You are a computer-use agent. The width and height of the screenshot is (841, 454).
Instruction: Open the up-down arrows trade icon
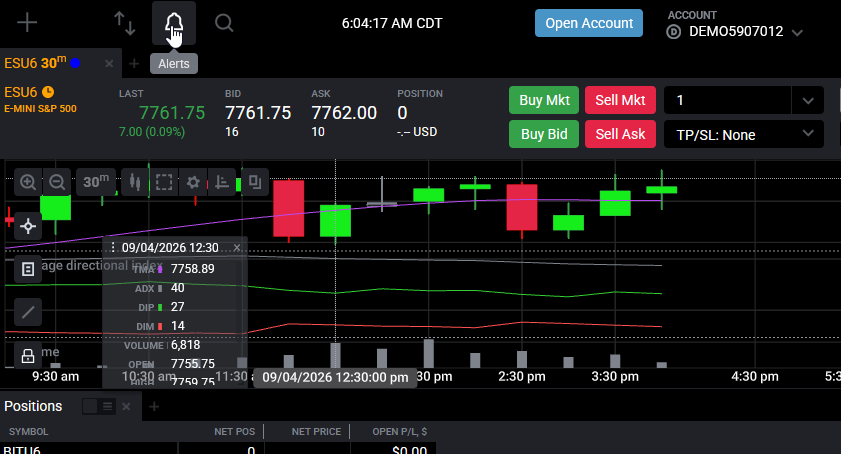[124, 24]
